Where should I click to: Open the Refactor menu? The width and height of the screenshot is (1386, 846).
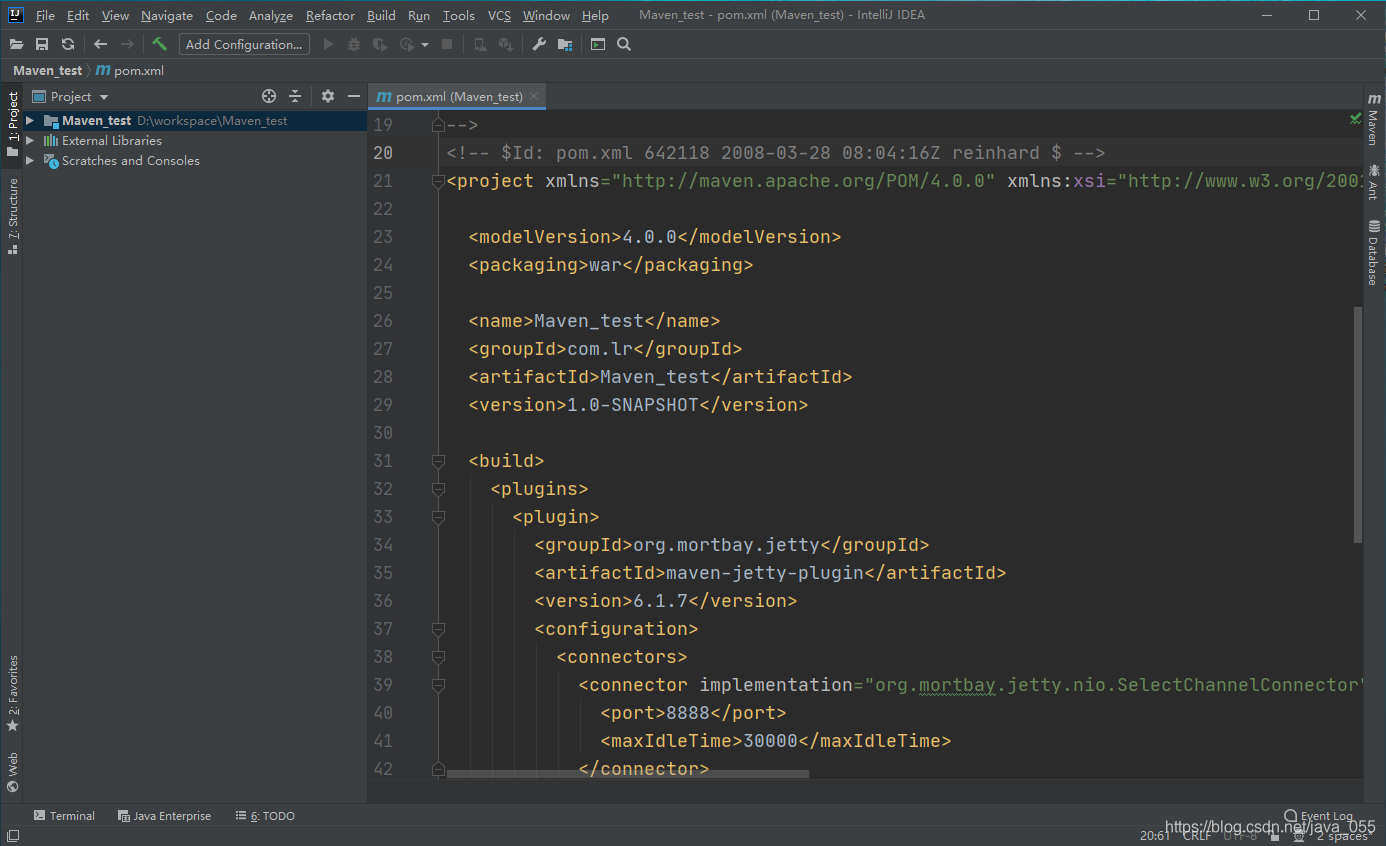point(330,15)
